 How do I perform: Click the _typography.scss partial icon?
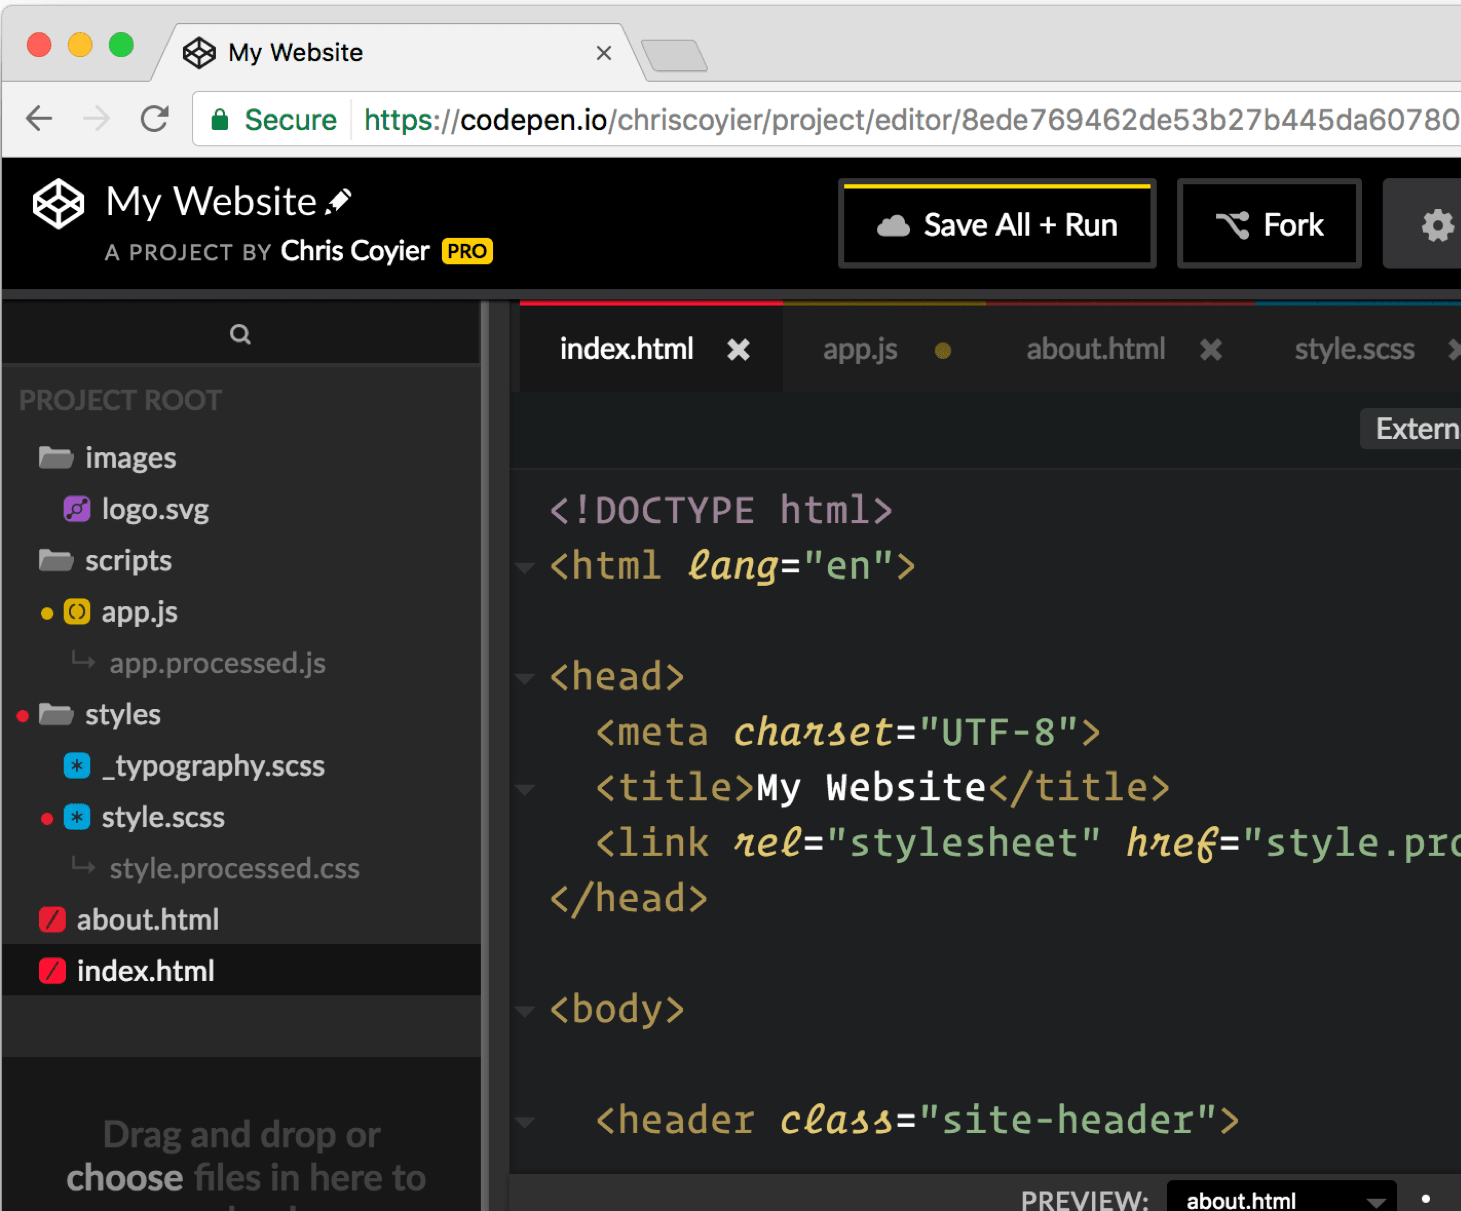coord(77,765)
